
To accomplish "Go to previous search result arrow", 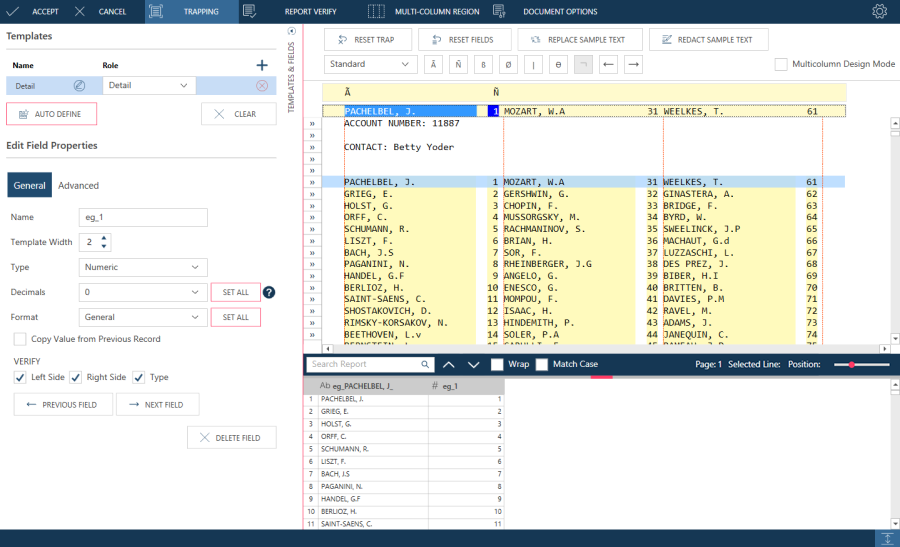I will tap(449, 365).
